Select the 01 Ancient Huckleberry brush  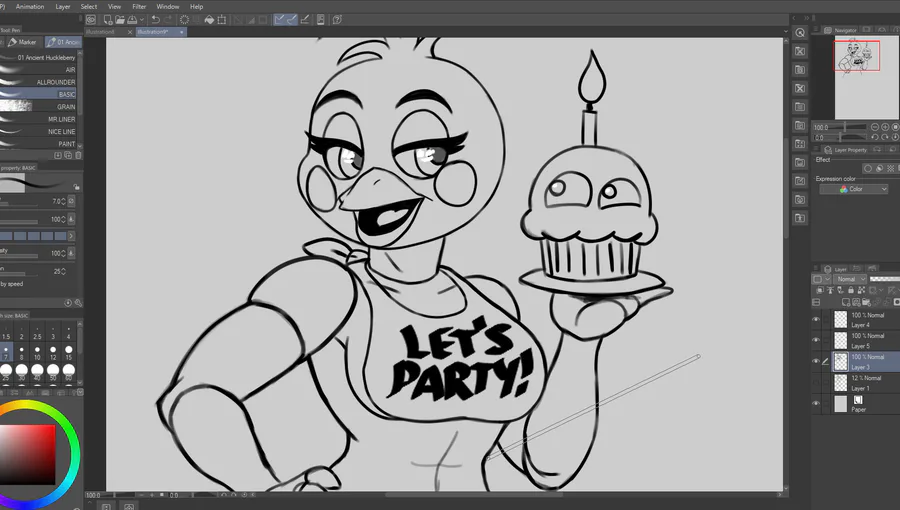coord(38,57)
